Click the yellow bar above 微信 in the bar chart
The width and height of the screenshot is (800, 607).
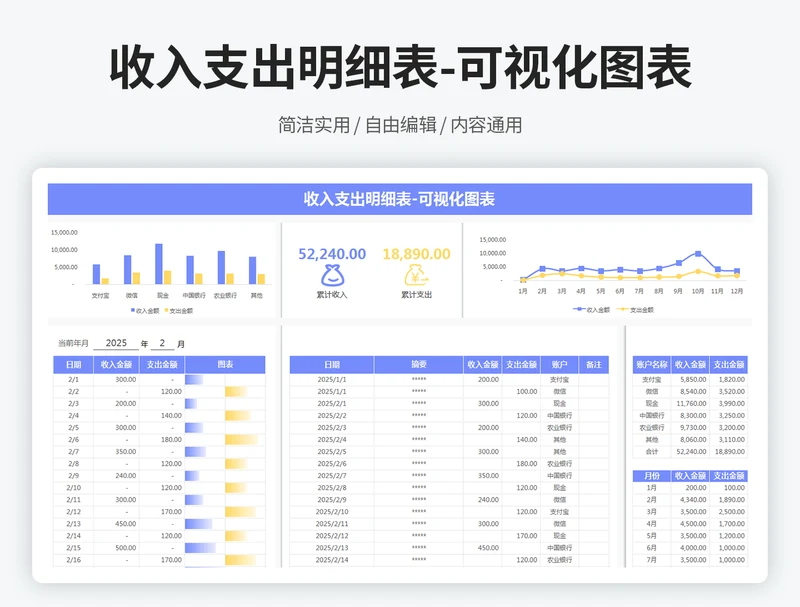point(136,278)
